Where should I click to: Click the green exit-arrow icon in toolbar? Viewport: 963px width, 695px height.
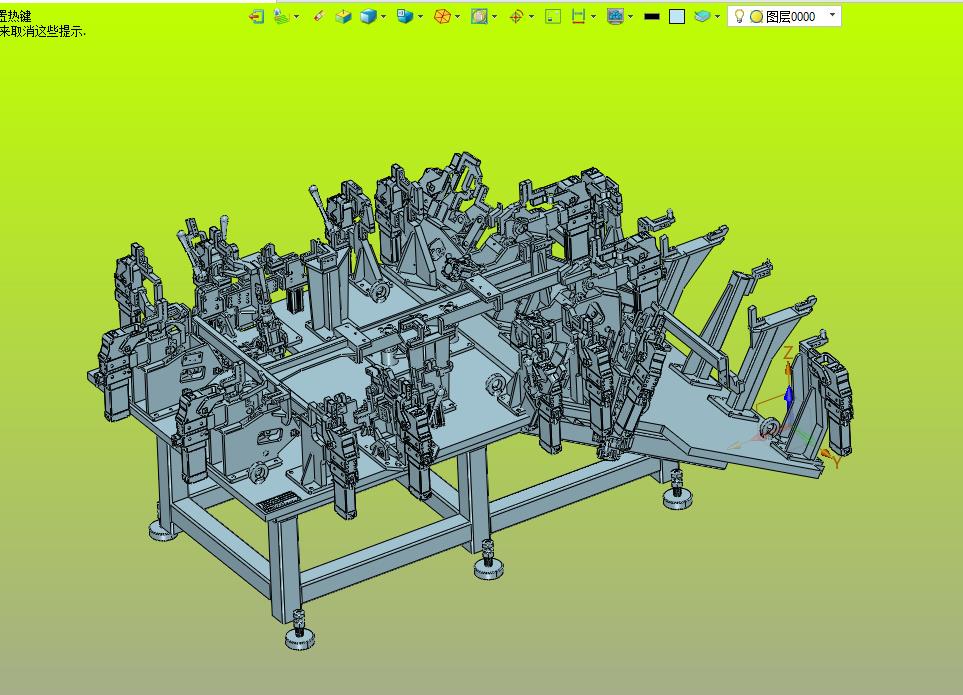click(x=257, y=16)
